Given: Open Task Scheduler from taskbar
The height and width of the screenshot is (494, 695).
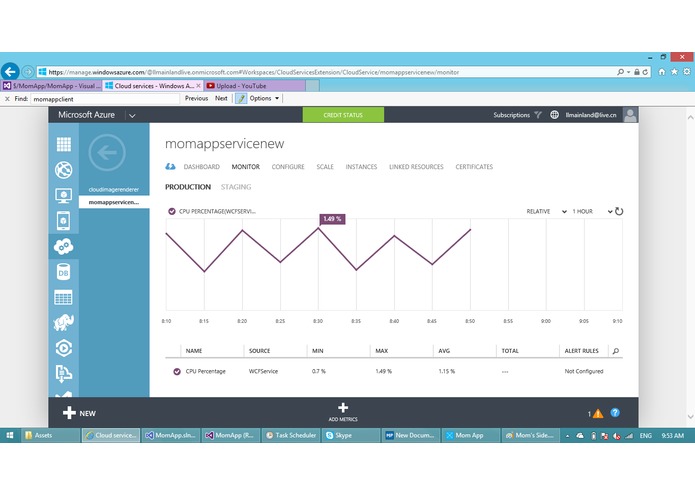Looking at the screenshot, I should [291, 436].
